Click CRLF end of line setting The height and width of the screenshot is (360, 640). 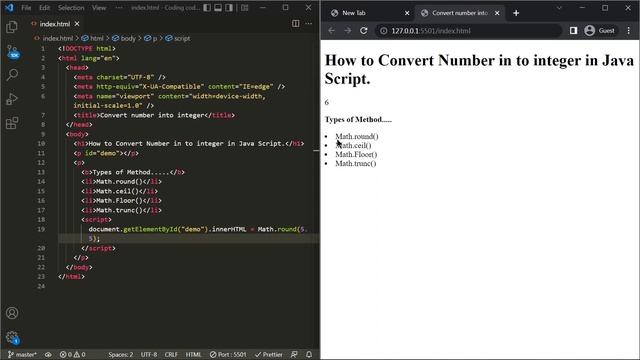point(171,355)
